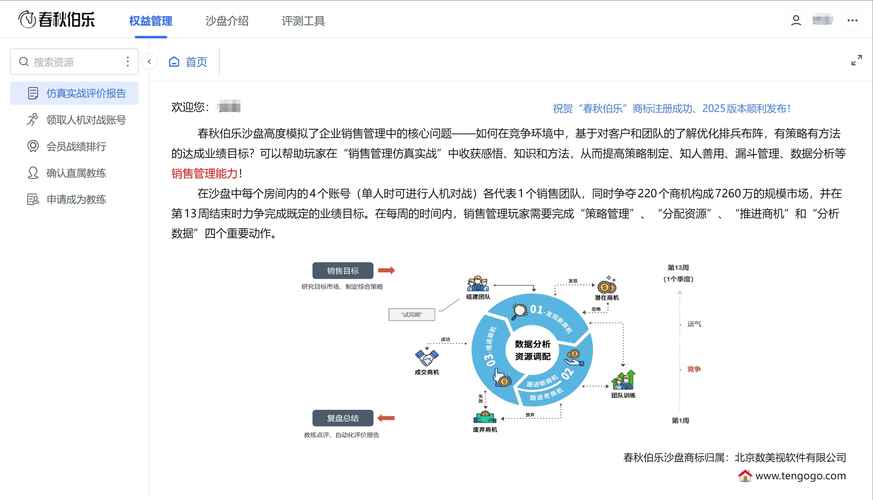Viewport: 873px width, 500px height.
Task: Click the home icon beside 首页
Action: point(174,62)
